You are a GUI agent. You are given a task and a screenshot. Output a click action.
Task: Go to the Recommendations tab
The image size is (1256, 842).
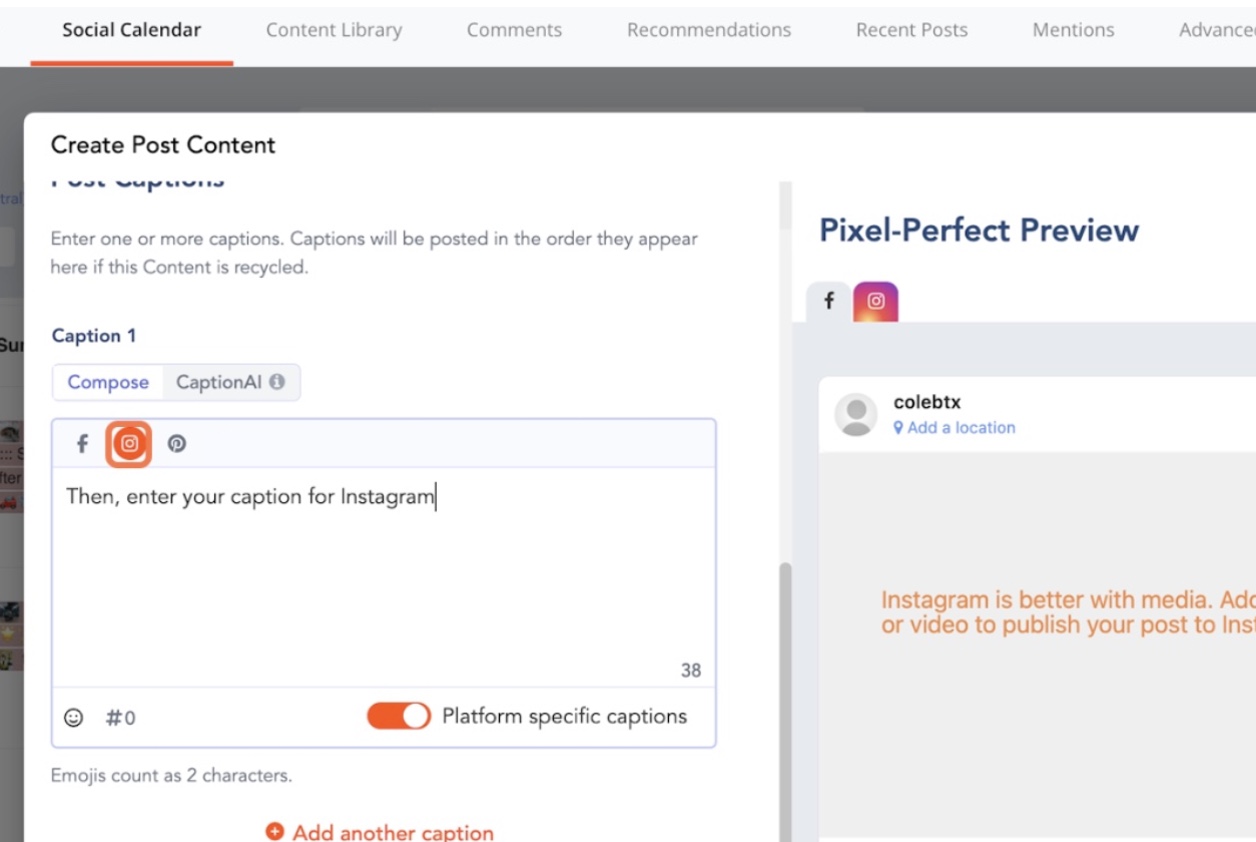(709, 30)
